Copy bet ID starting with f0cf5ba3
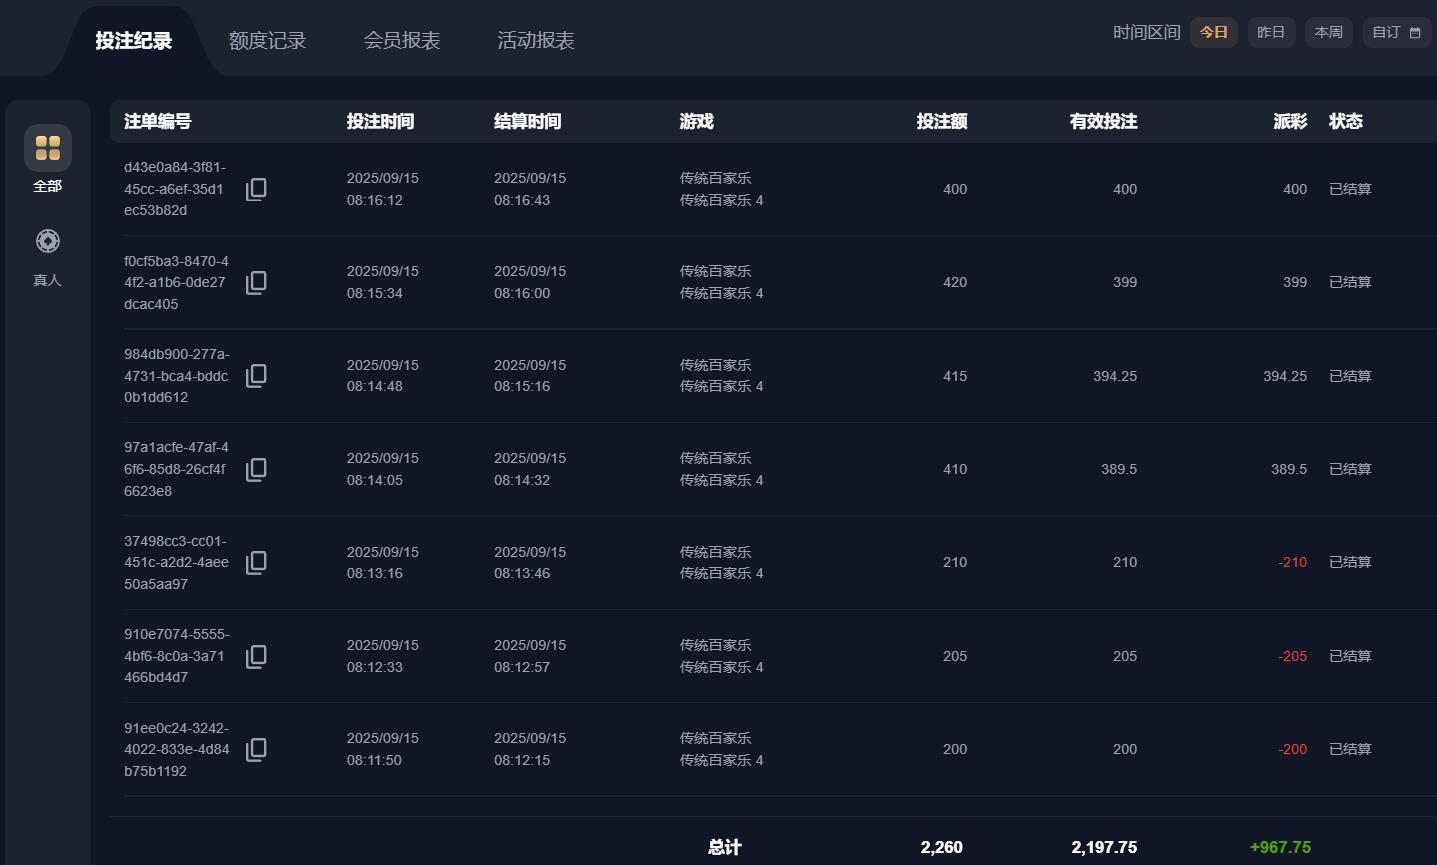 pyautogui.click(x=256, y=283)
